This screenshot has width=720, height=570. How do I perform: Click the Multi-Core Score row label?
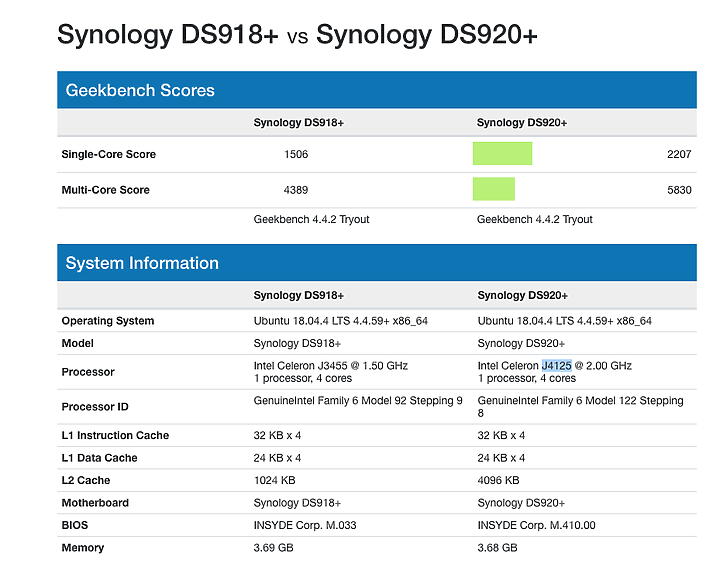(x=106, y=190)
